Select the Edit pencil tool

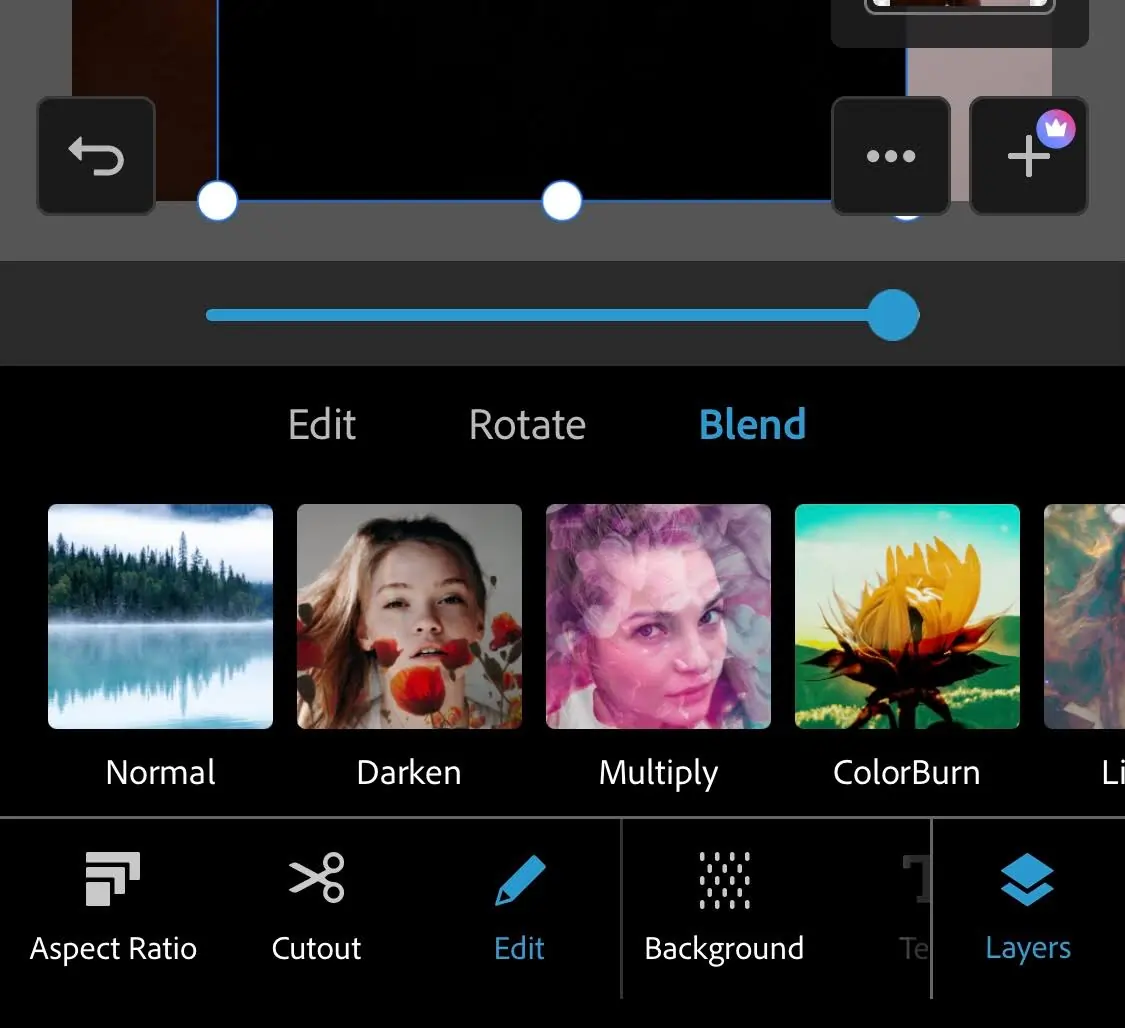coord(519,907)
